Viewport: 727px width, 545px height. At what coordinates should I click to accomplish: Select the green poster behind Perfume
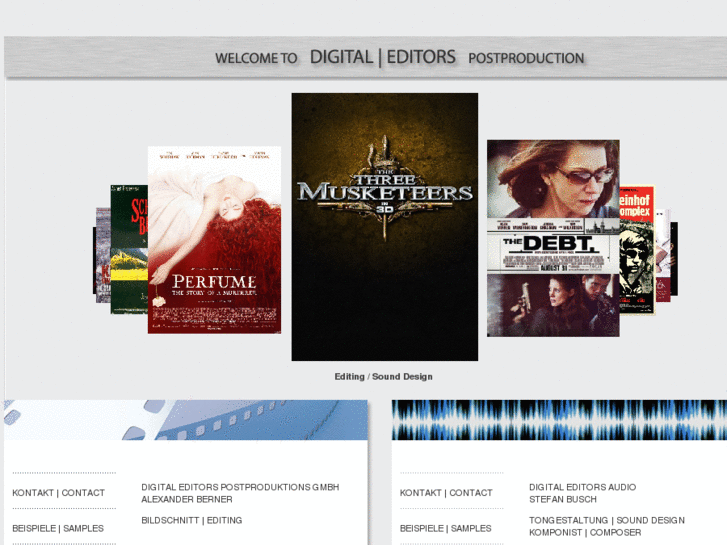pos(129,249)
